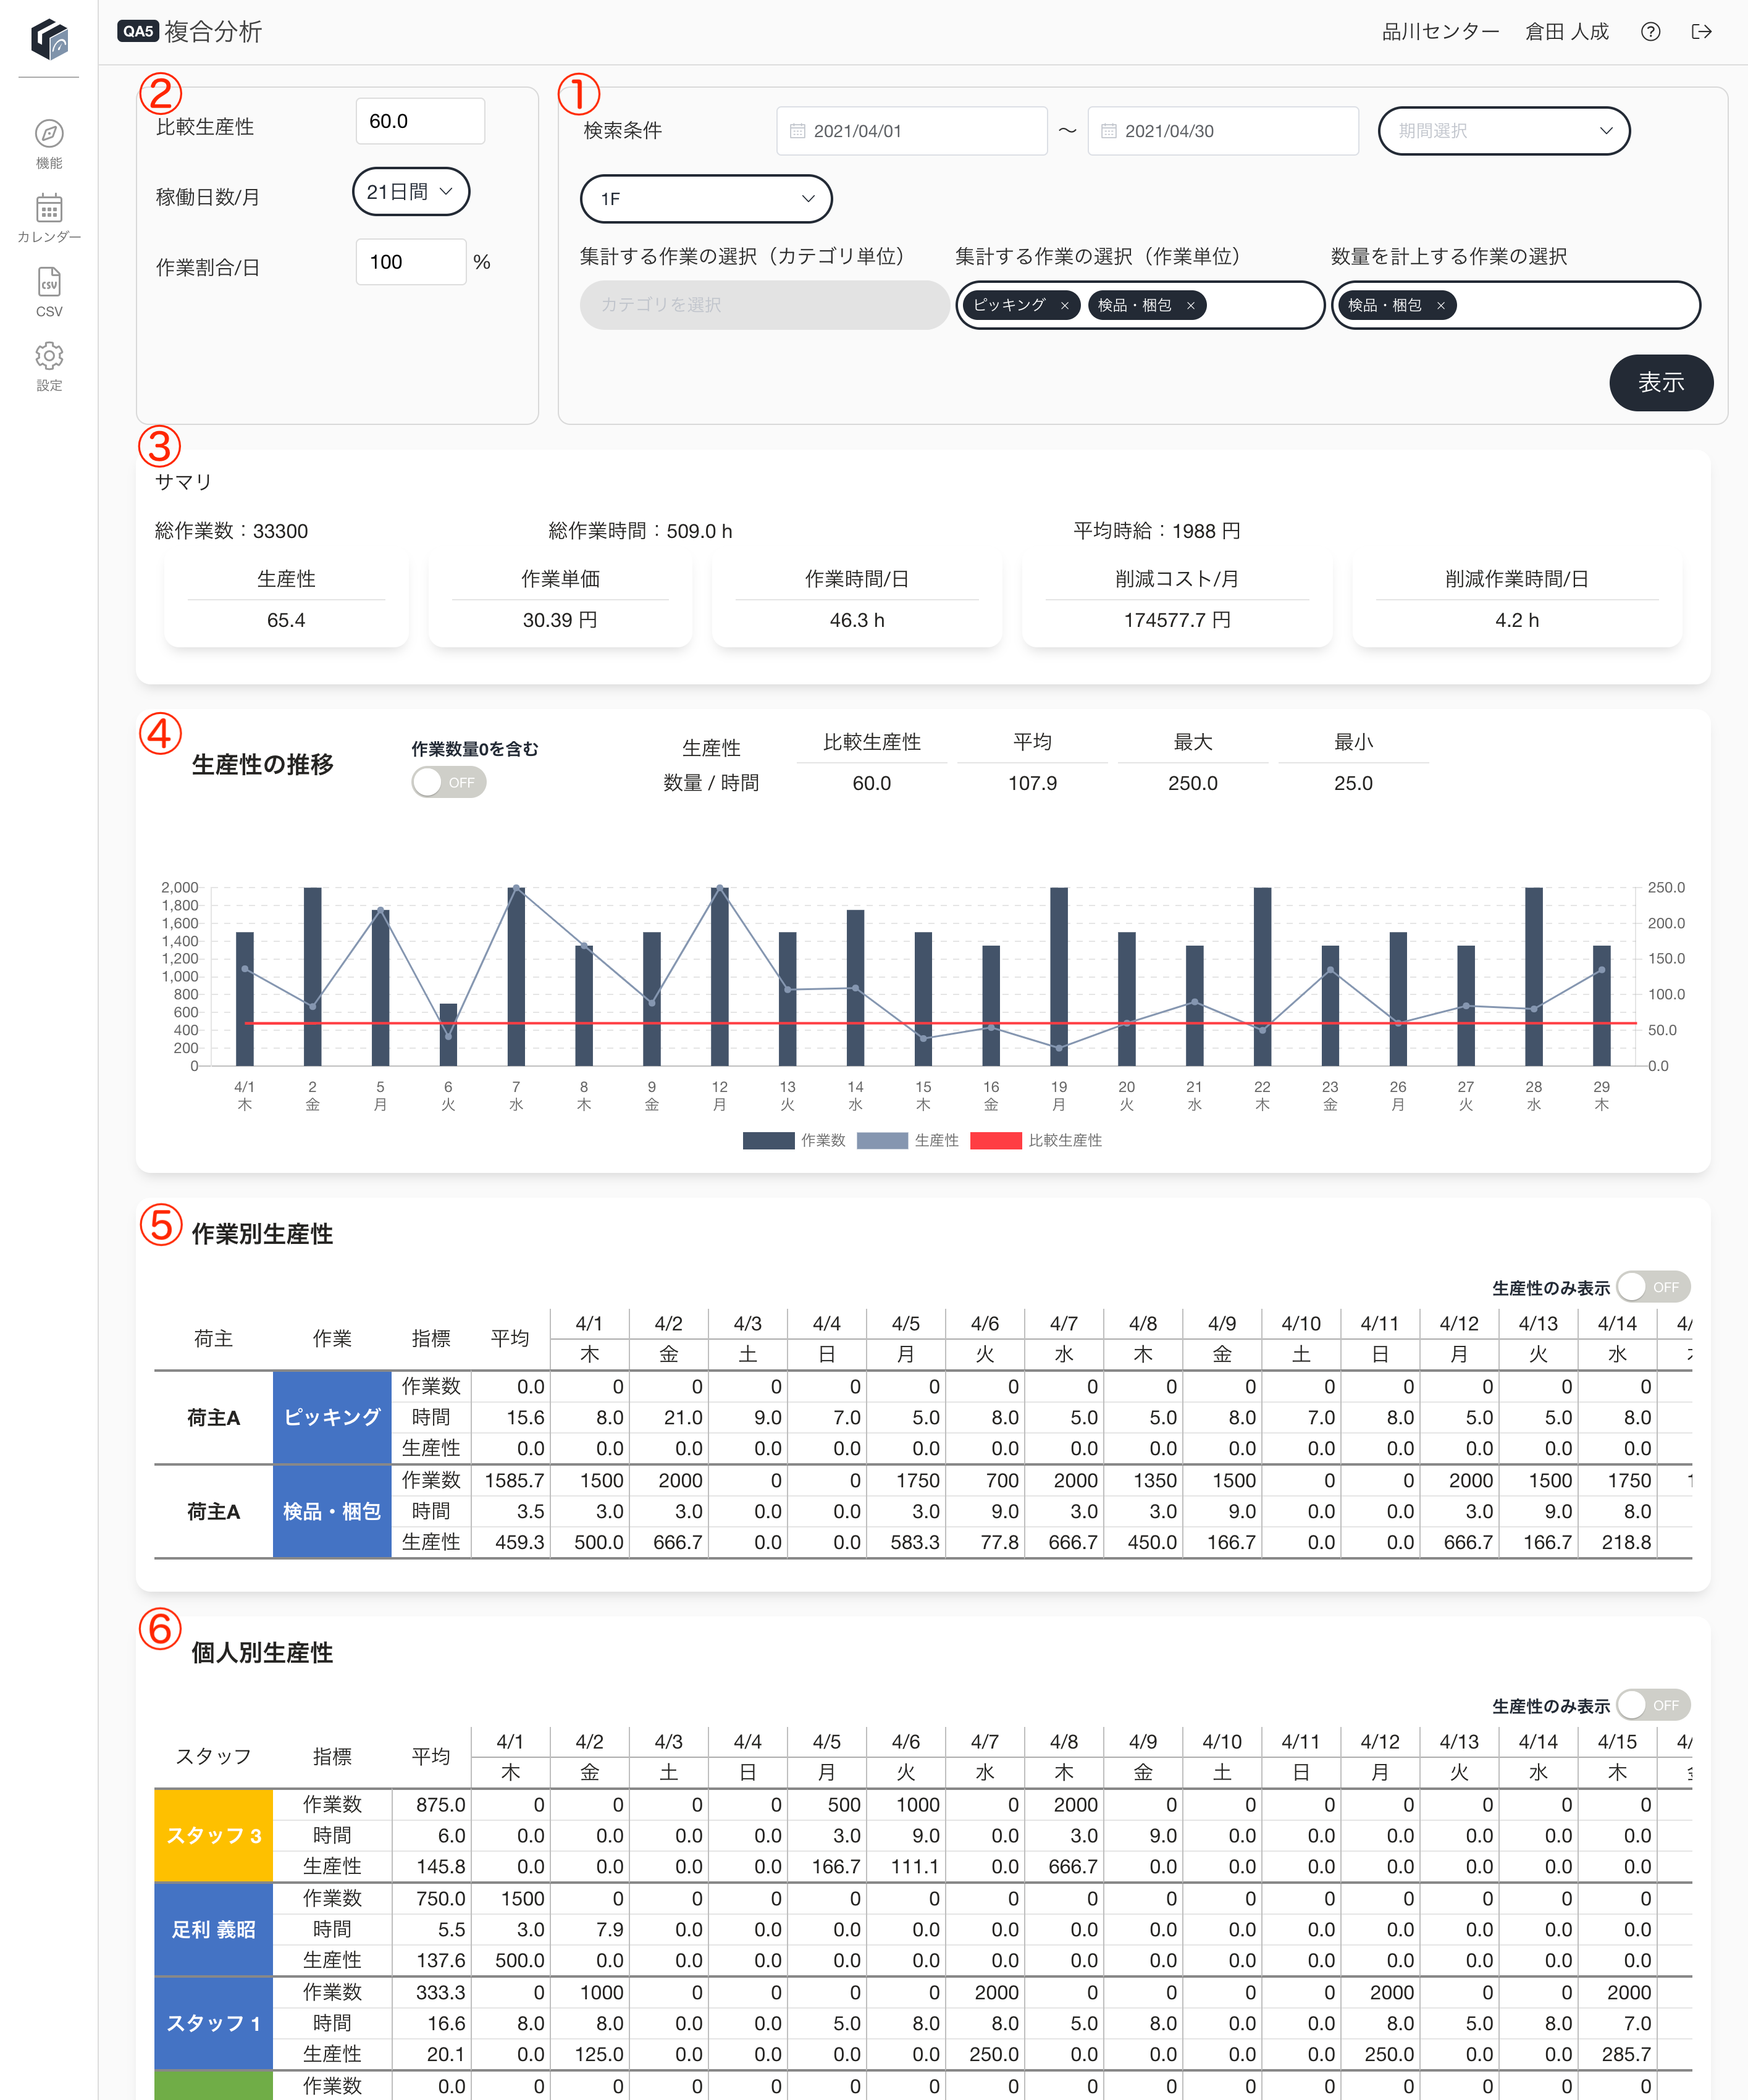Click the 作業単価 30.39 円 summary card
The width and height of the screenshot is (1748, 2100).
[560, 600]
